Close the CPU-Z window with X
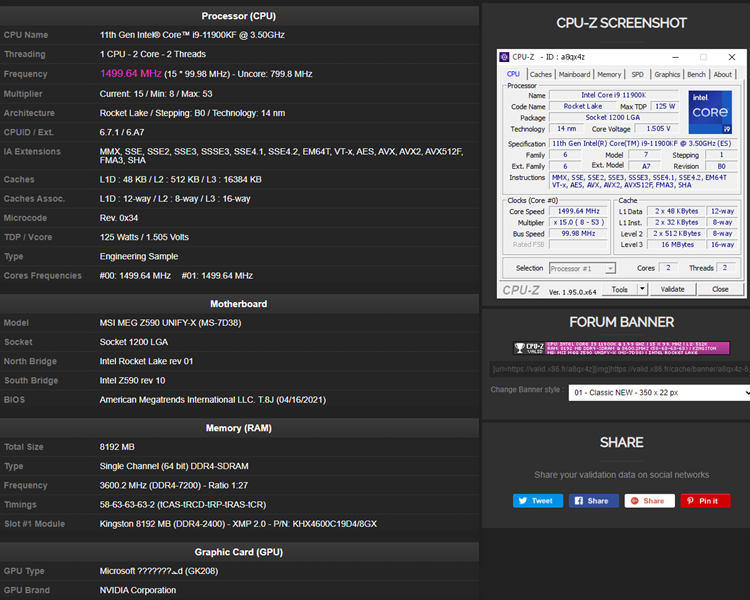The height and width of the screenshot is (600, 750). (731, 57)
